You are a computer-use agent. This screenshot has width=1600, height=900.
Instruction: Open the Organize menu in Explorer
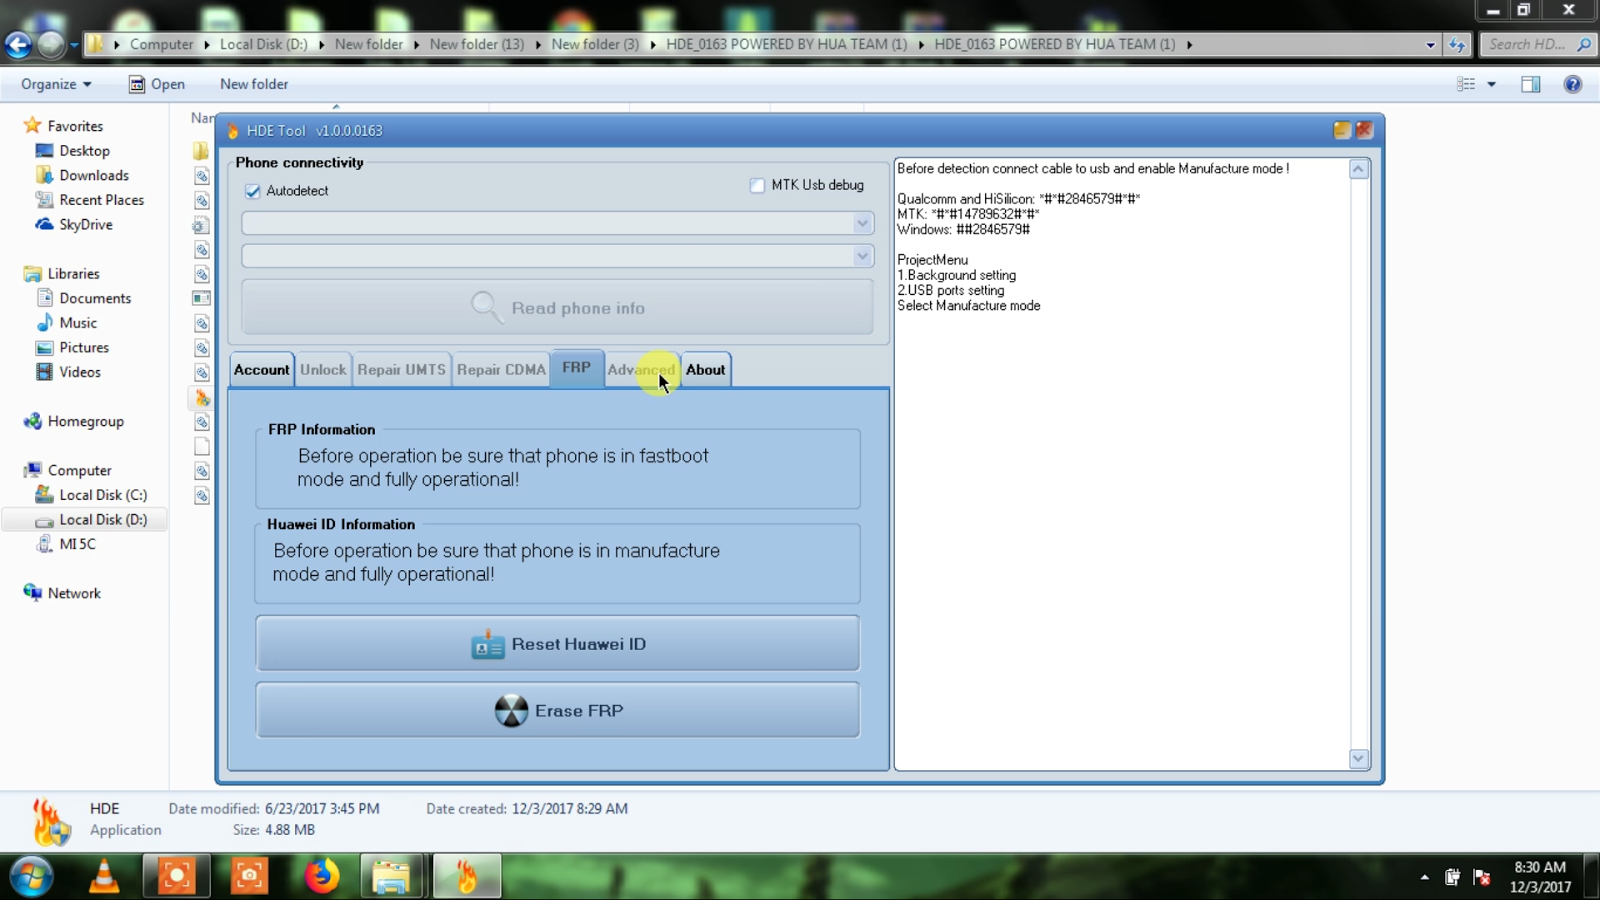pyautogui.click(x=56, y=84)
